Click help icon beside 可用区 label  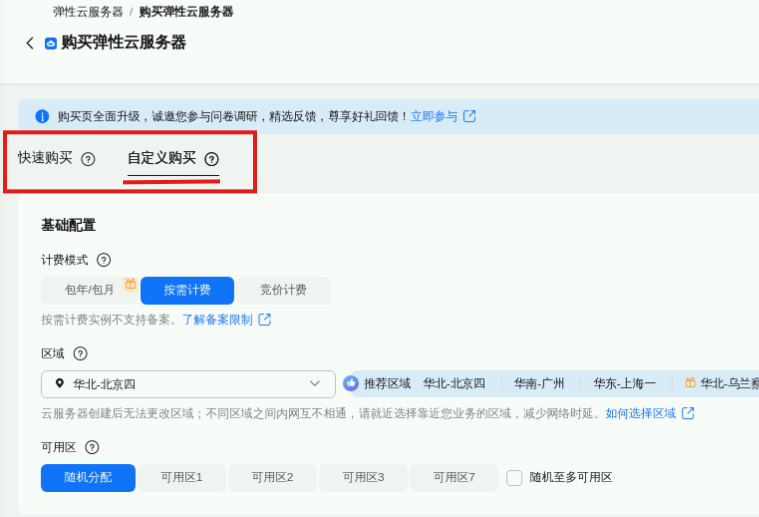[x=92, y=447]
